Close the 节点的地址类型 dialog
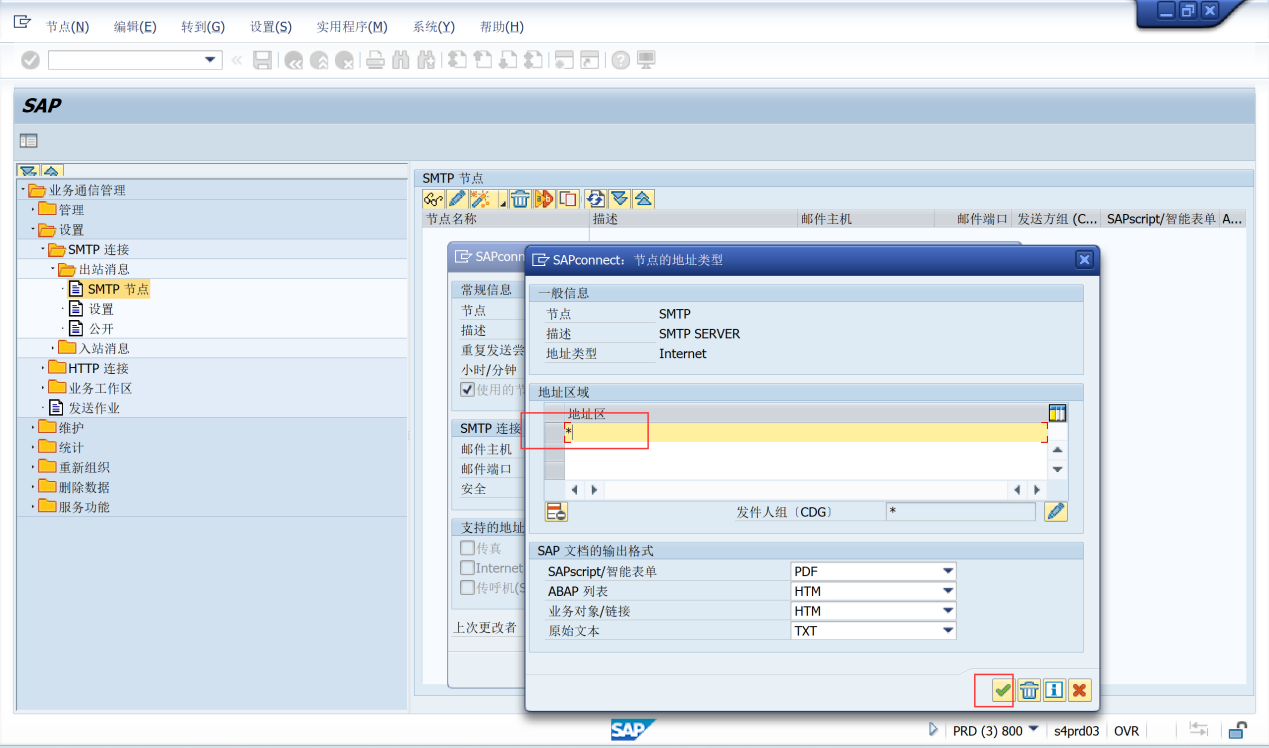The height and width of the screenshot is (748, 1269). [1084, 259]
